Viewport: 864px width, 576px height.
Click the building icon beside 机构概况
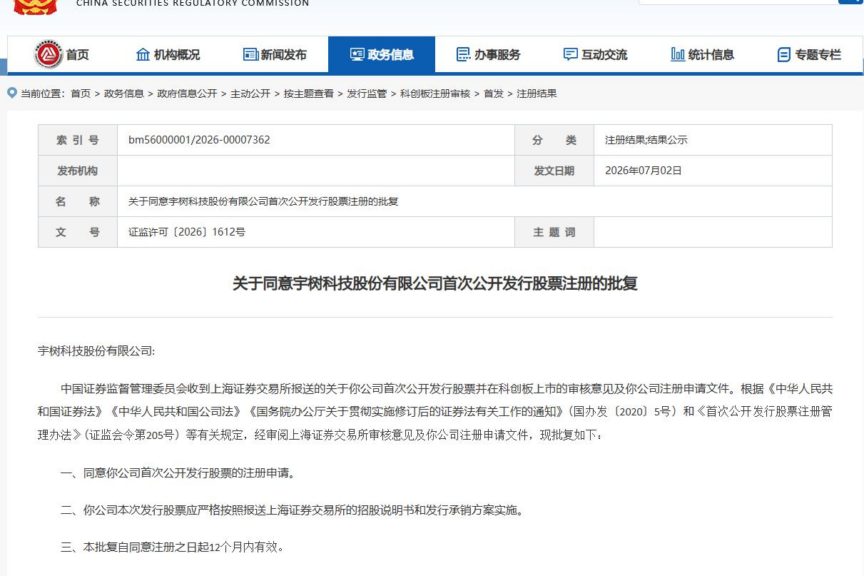point(143,55)
